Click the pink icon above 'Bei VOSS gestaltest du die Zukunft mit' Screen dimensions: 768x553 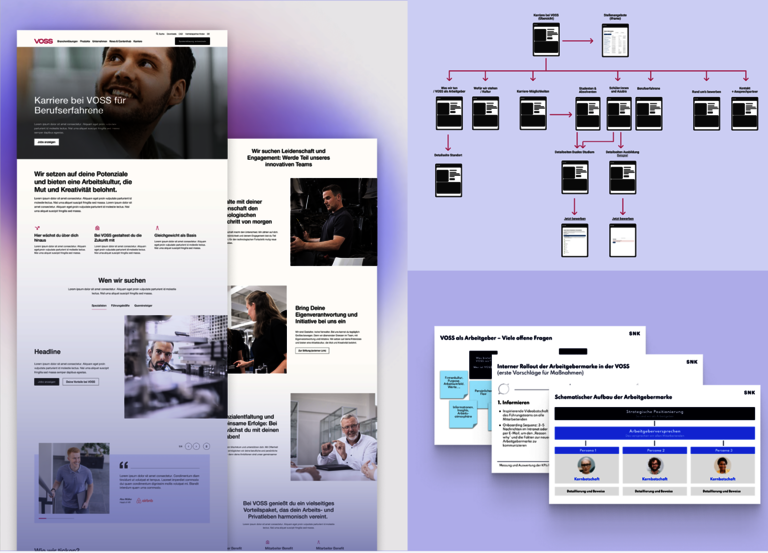pyautogui.click(x=97, y=228)
